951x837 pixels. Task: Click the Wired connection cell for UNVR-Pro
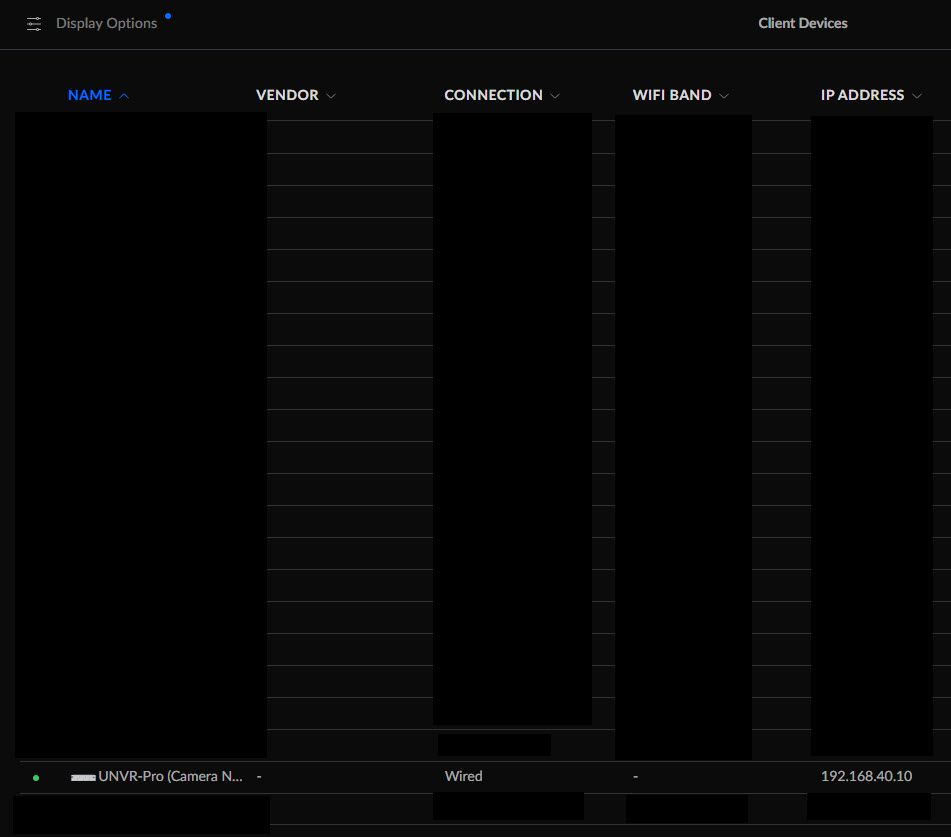click(463, 776)
